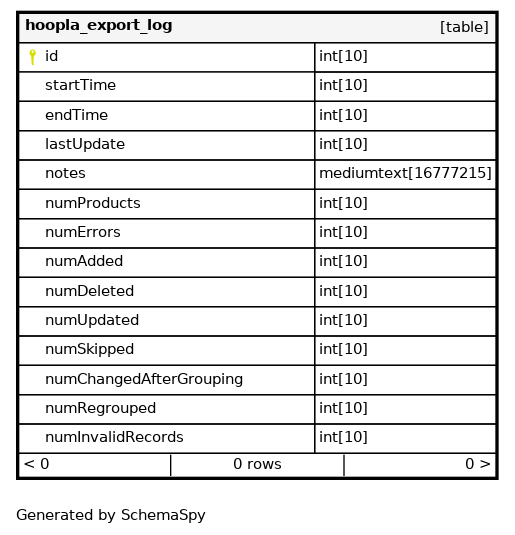Select the numChangedAfterGrouping column

point(257,380)
